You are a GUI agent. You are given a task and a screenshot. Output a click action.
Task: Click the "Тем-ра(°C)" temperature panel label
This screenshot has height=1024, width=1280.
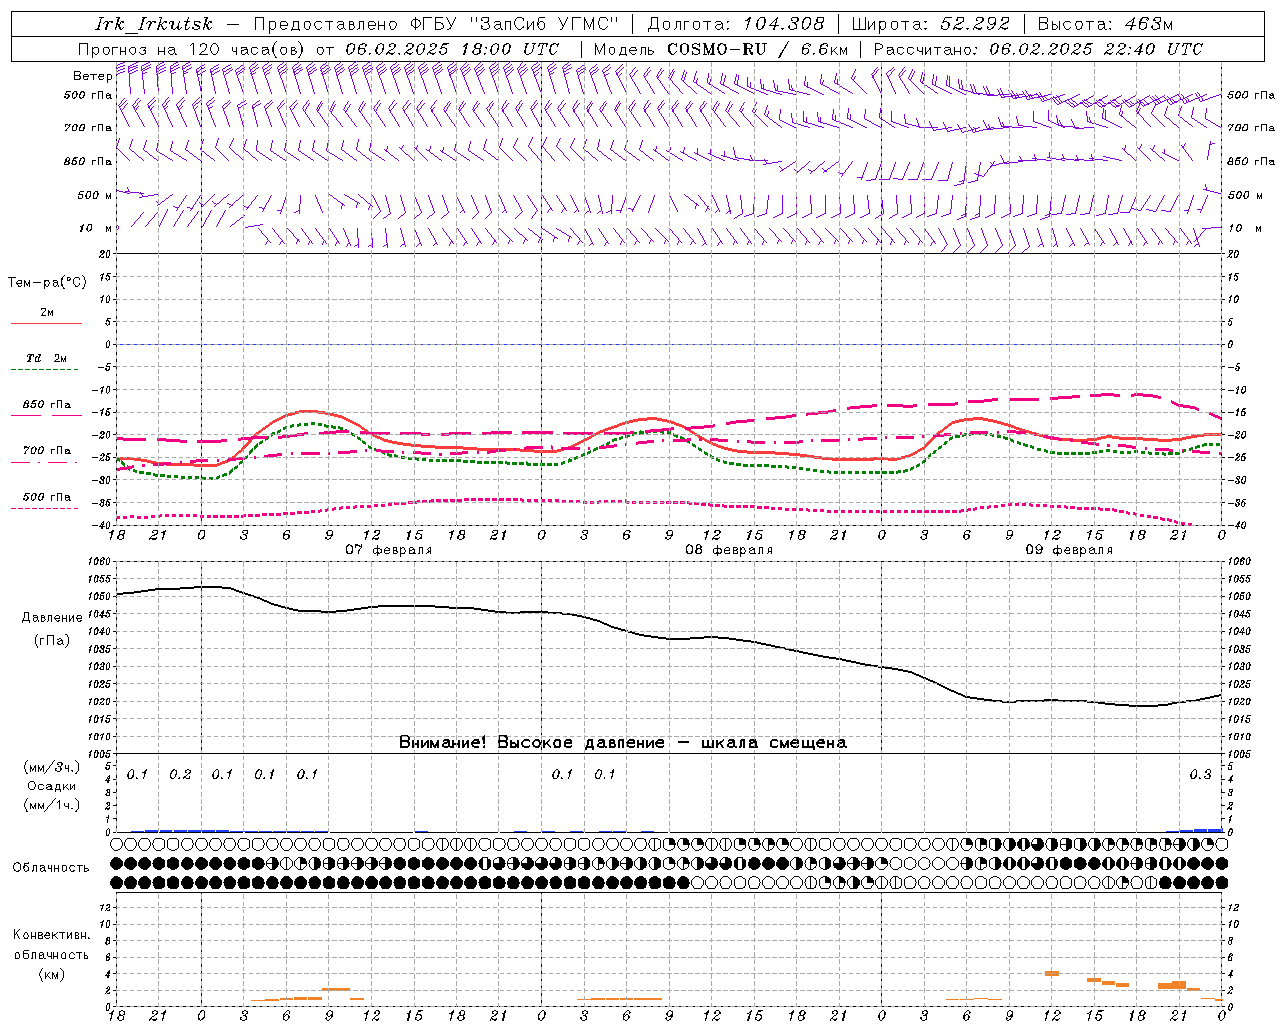pos(47,283)
